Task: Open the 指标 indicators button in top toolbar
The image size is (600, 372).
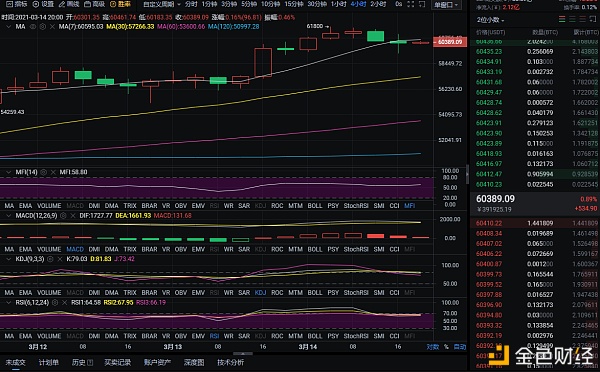Action: coord(16,4)
